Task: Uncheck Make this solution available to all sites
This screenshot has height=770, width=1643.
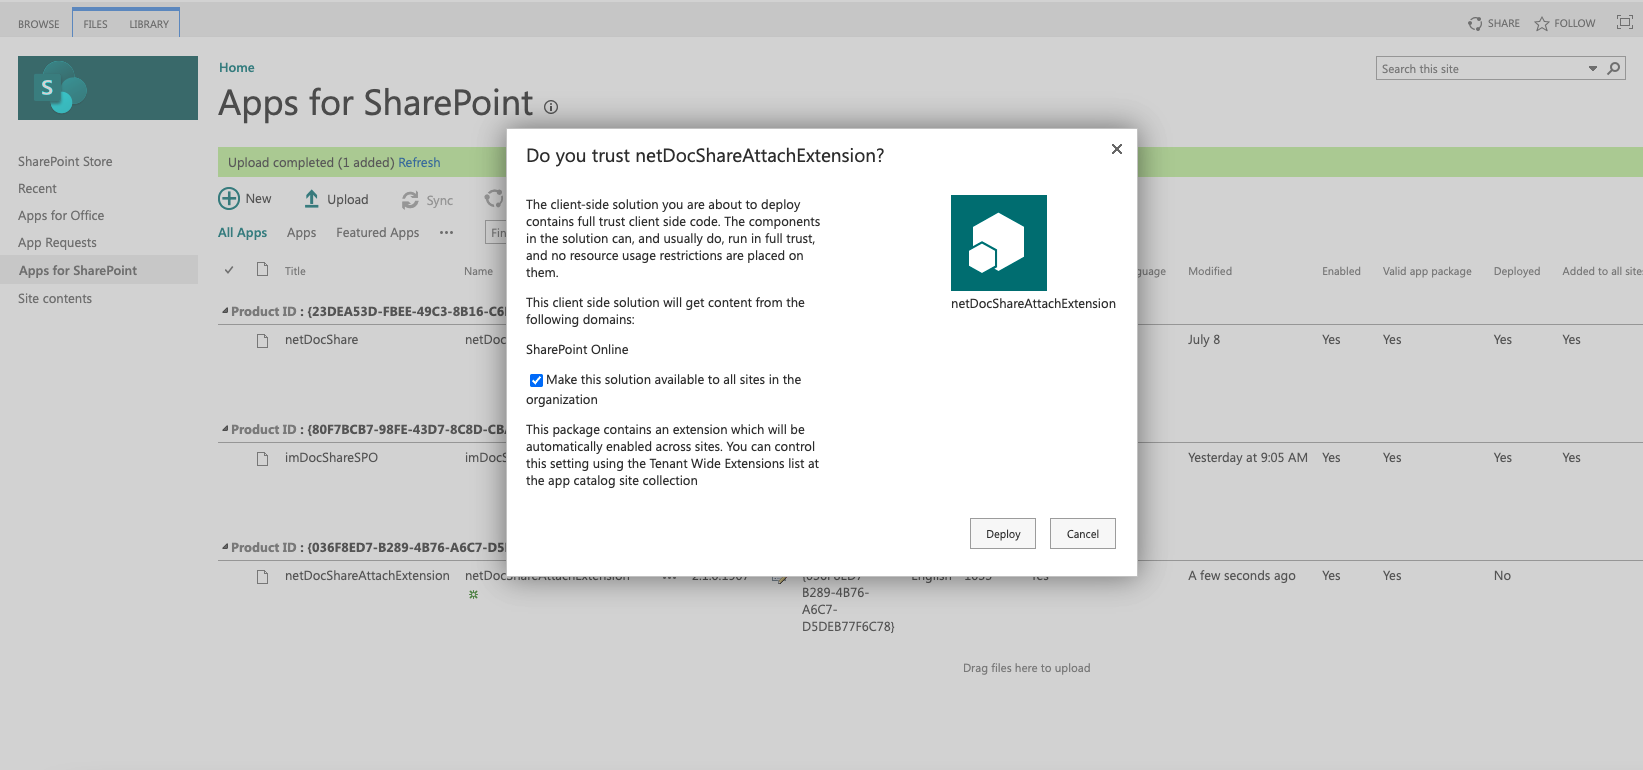Action: click(x=536, y=380)
